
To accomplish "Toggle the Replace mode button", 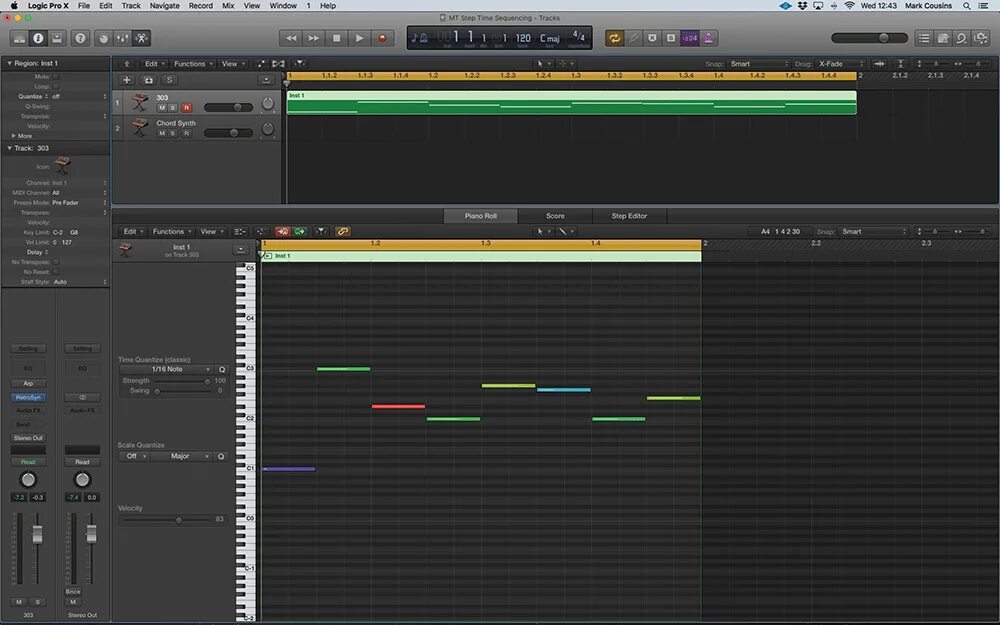I will (x=652, y=38).
